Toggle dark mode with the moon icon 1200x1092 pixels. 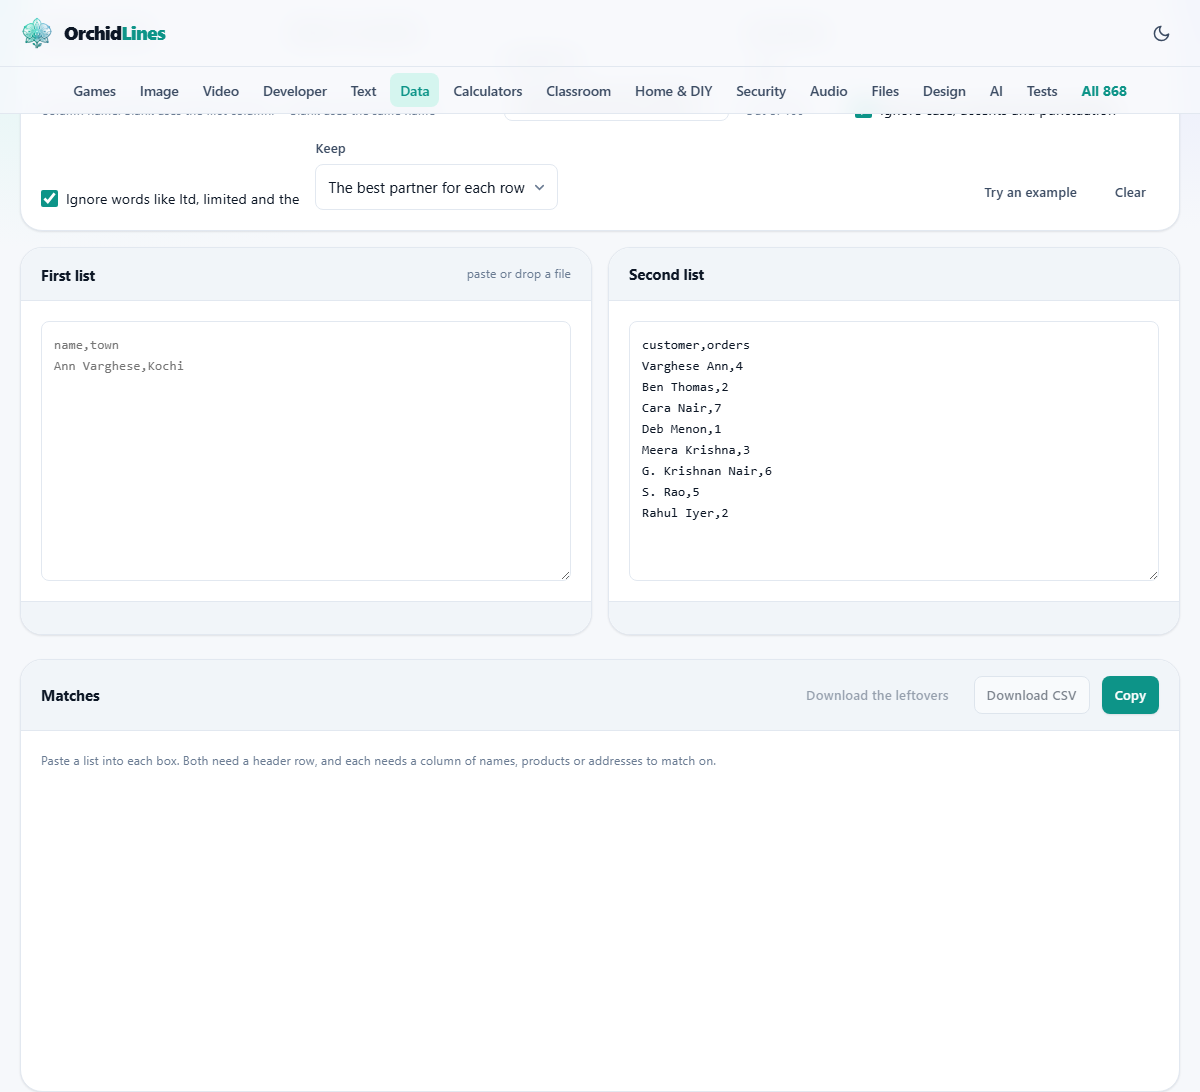pyautogui.click(x=1161, y=33)
